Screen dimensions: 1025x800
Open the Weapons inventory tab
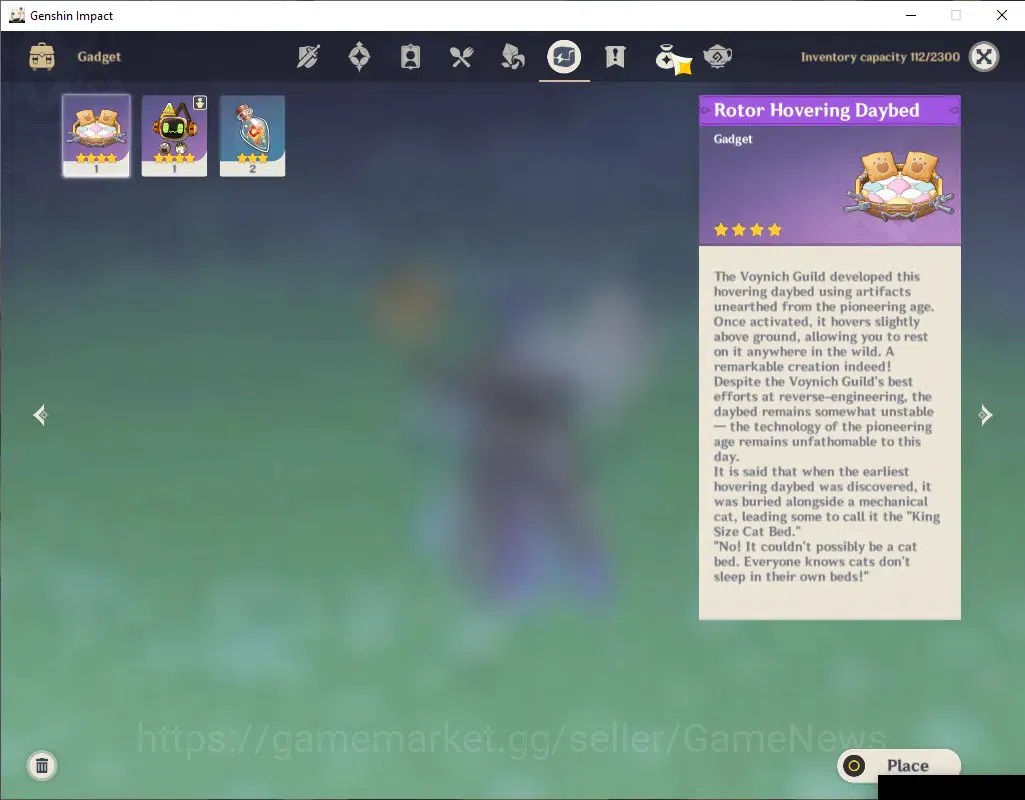308,57
